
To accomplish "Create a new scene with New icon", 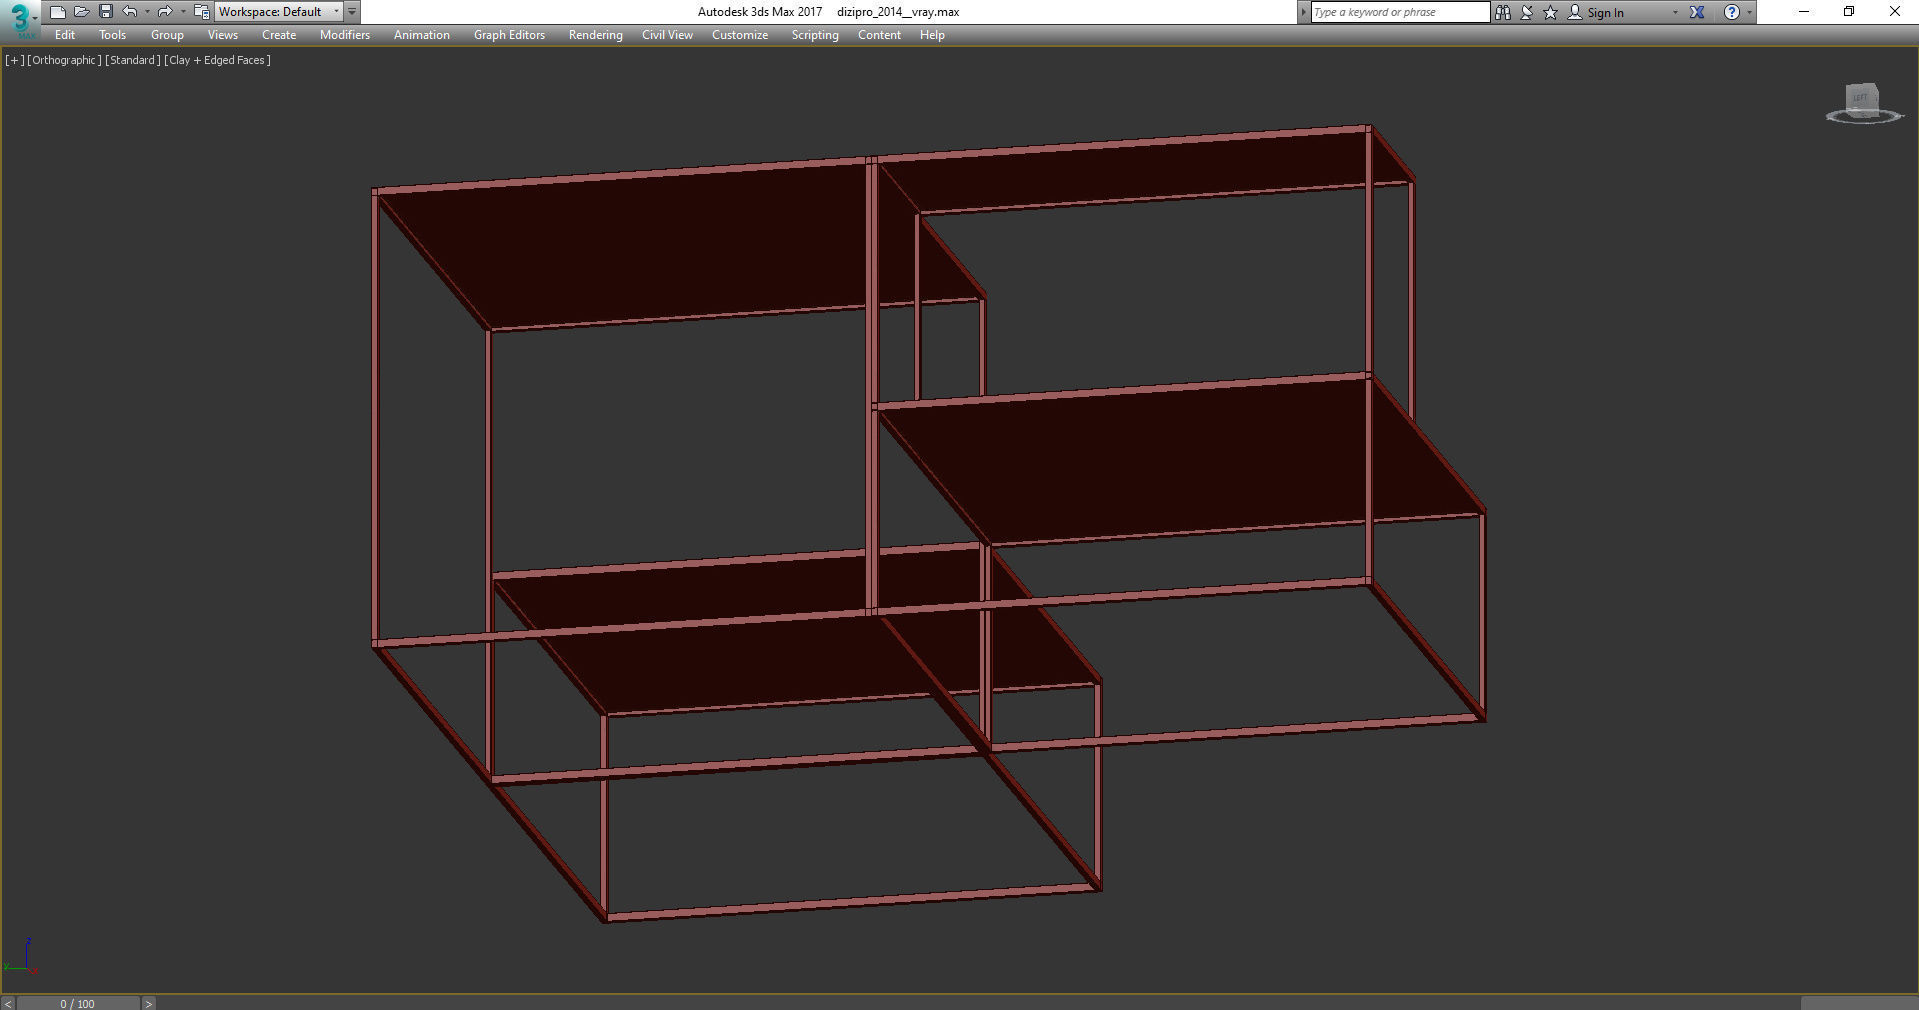I will [x=57, y=12].
